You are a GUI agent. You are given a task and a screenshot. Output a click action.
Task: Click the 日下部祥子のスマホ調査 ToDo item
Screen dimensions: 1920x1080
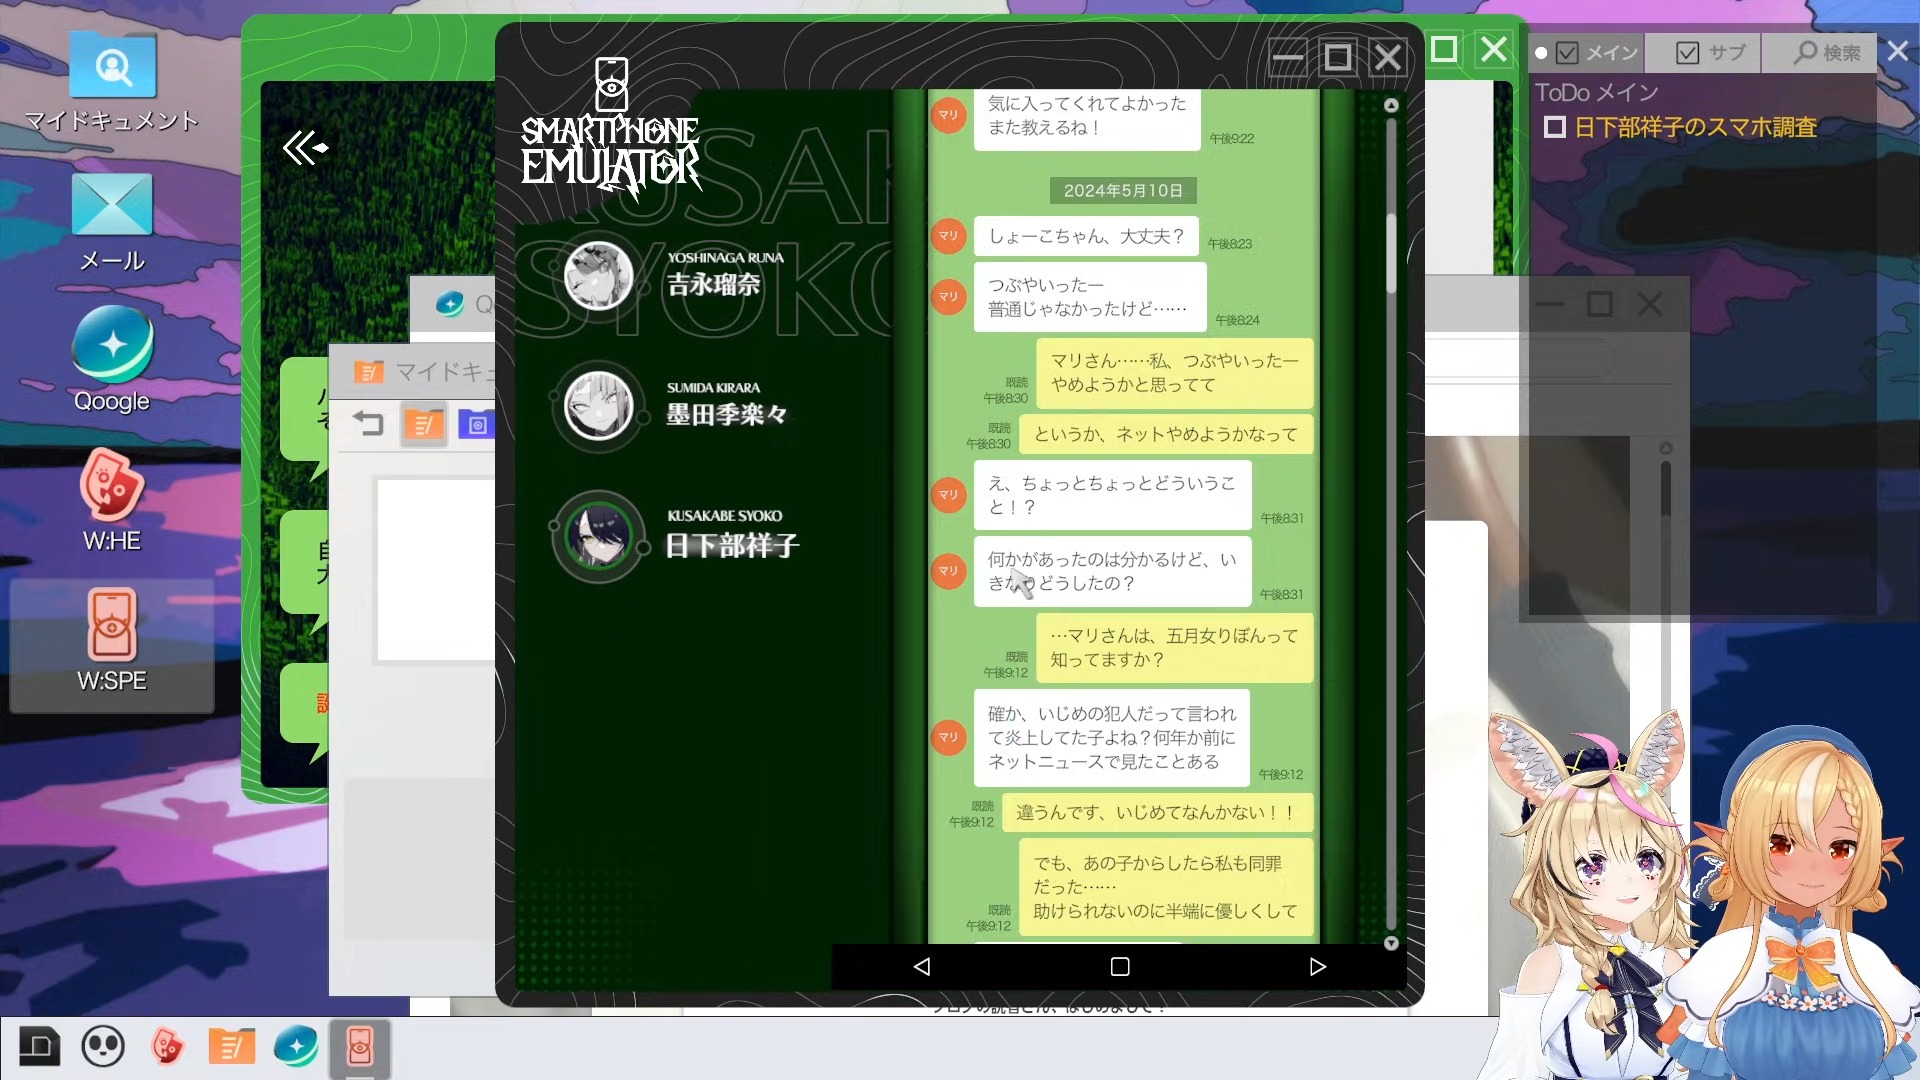point(1695,127)
